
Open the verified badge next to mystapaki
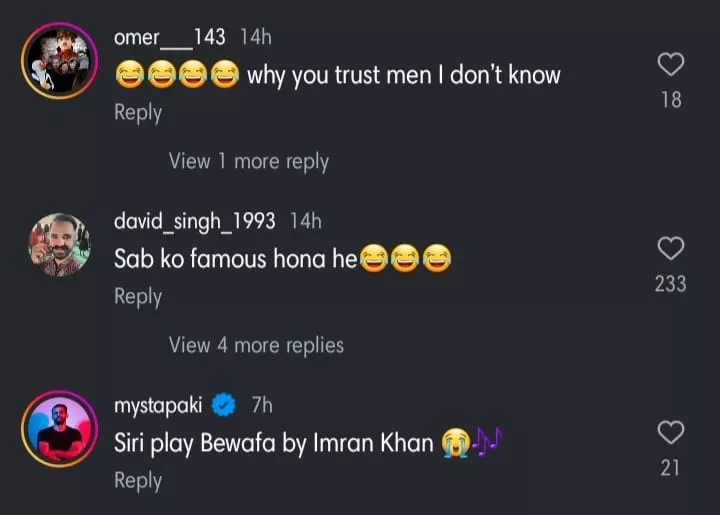(x=225, y=405)
